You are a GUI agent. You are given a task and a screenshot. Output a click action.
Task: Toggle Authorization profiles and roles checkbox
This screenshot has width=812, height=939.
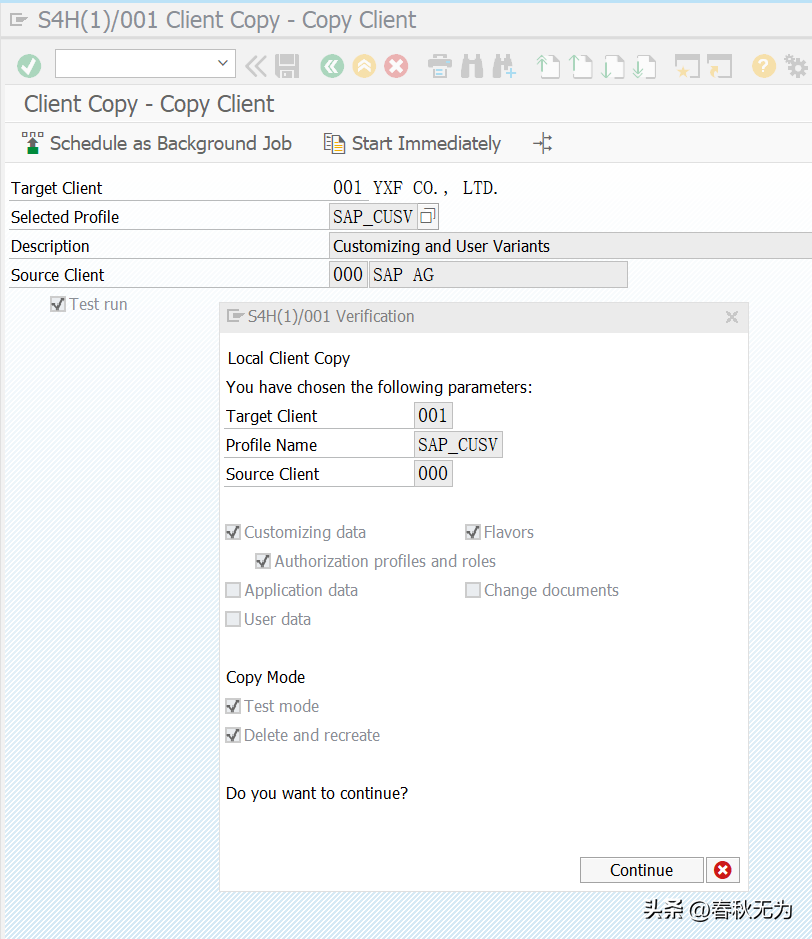263,561
